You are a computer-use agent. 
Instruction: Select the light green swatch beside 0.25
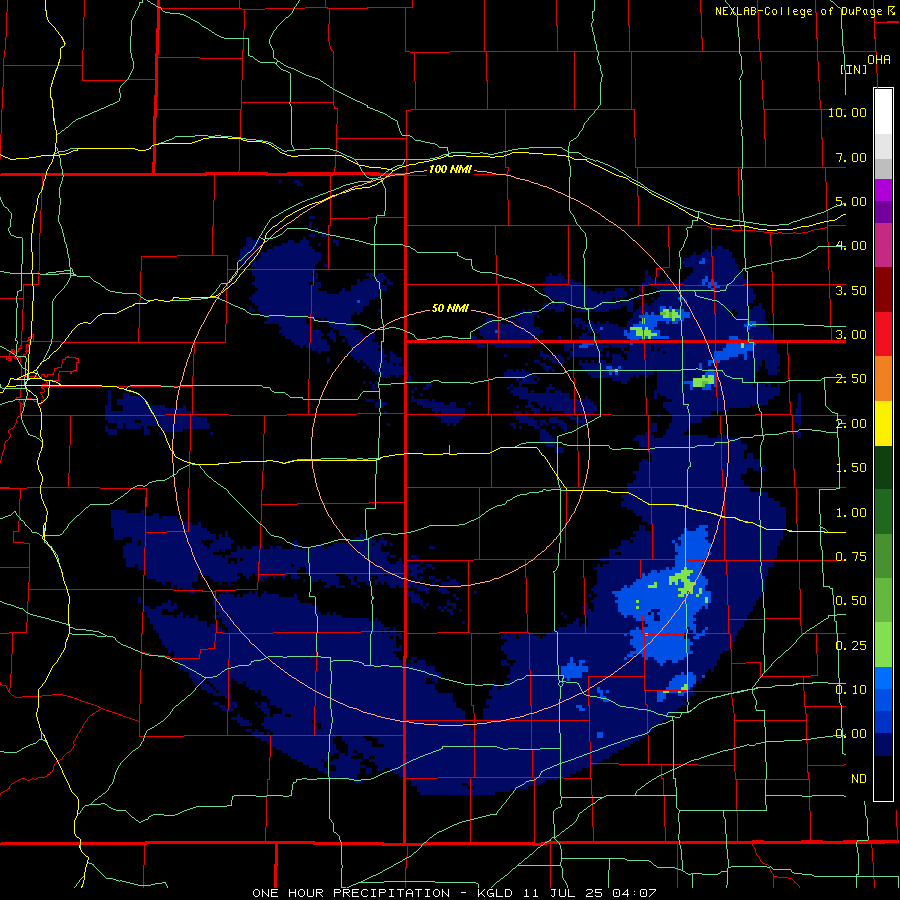[x=883, y=645]
